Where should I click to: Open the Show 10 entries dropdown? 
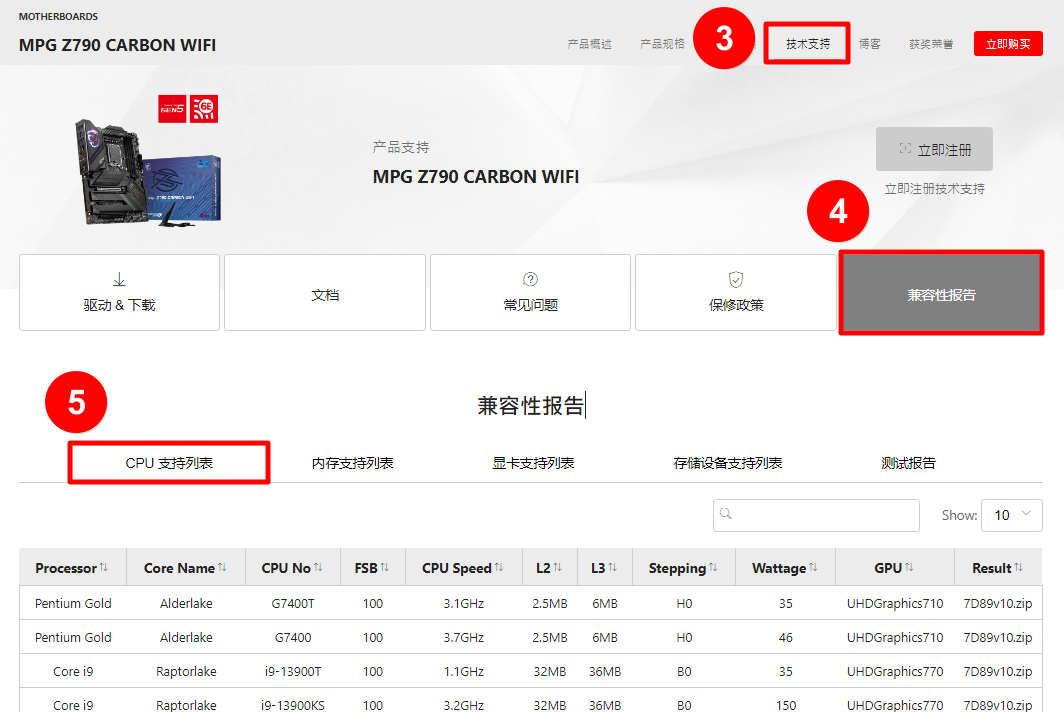[x=1011, y=515]
